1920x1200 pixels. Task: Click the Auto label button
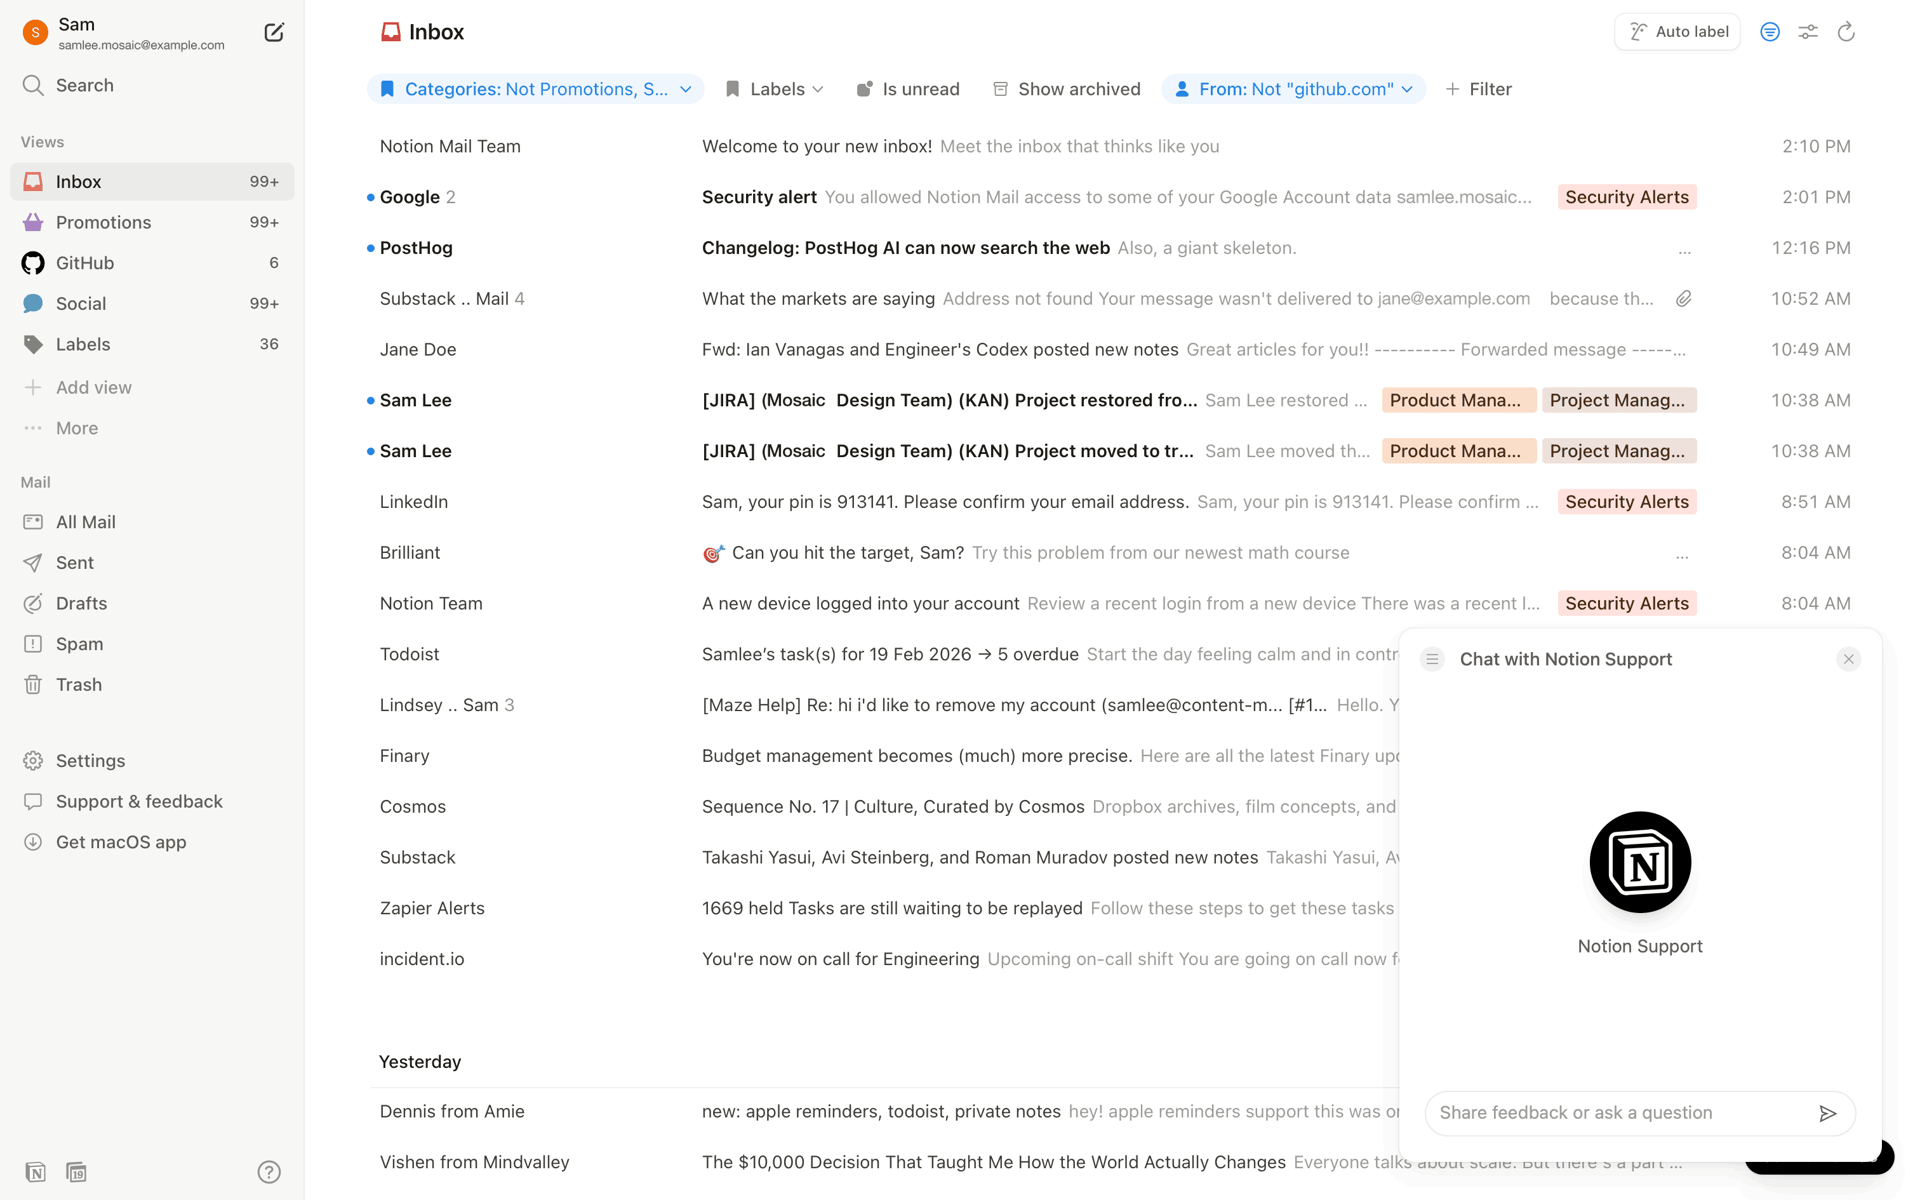[x=1678, y=32]
